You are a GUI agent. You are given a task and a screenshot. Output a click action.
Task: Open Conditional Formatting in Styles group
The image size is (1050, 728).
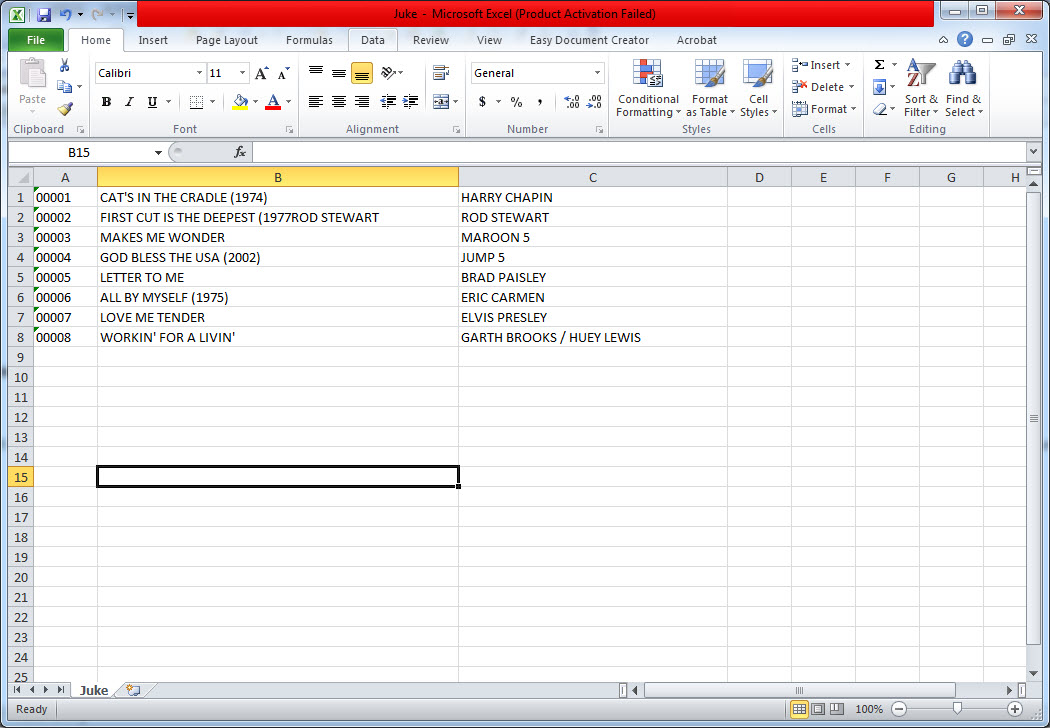tap(647, 89)
